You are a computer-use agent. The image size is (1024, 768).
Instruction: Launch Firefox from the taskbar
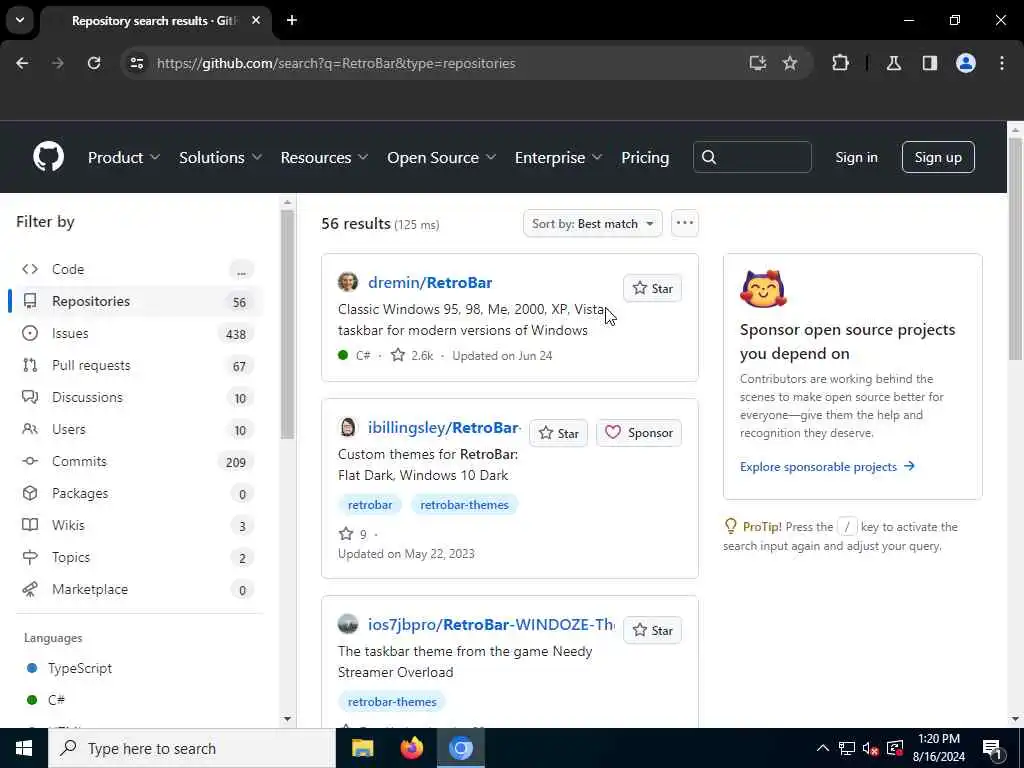click(411, 748)
